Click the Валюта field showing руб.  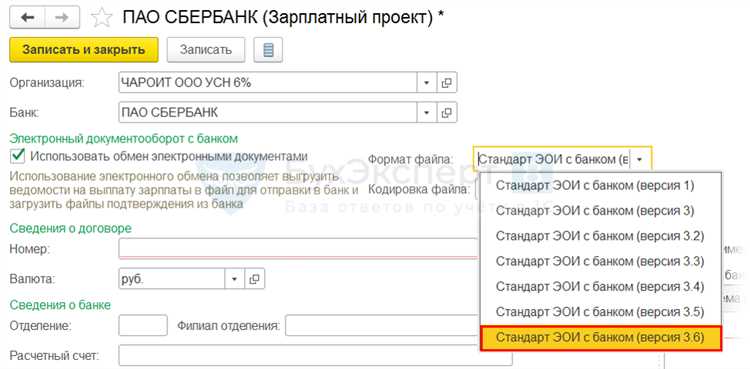point(172,279)
